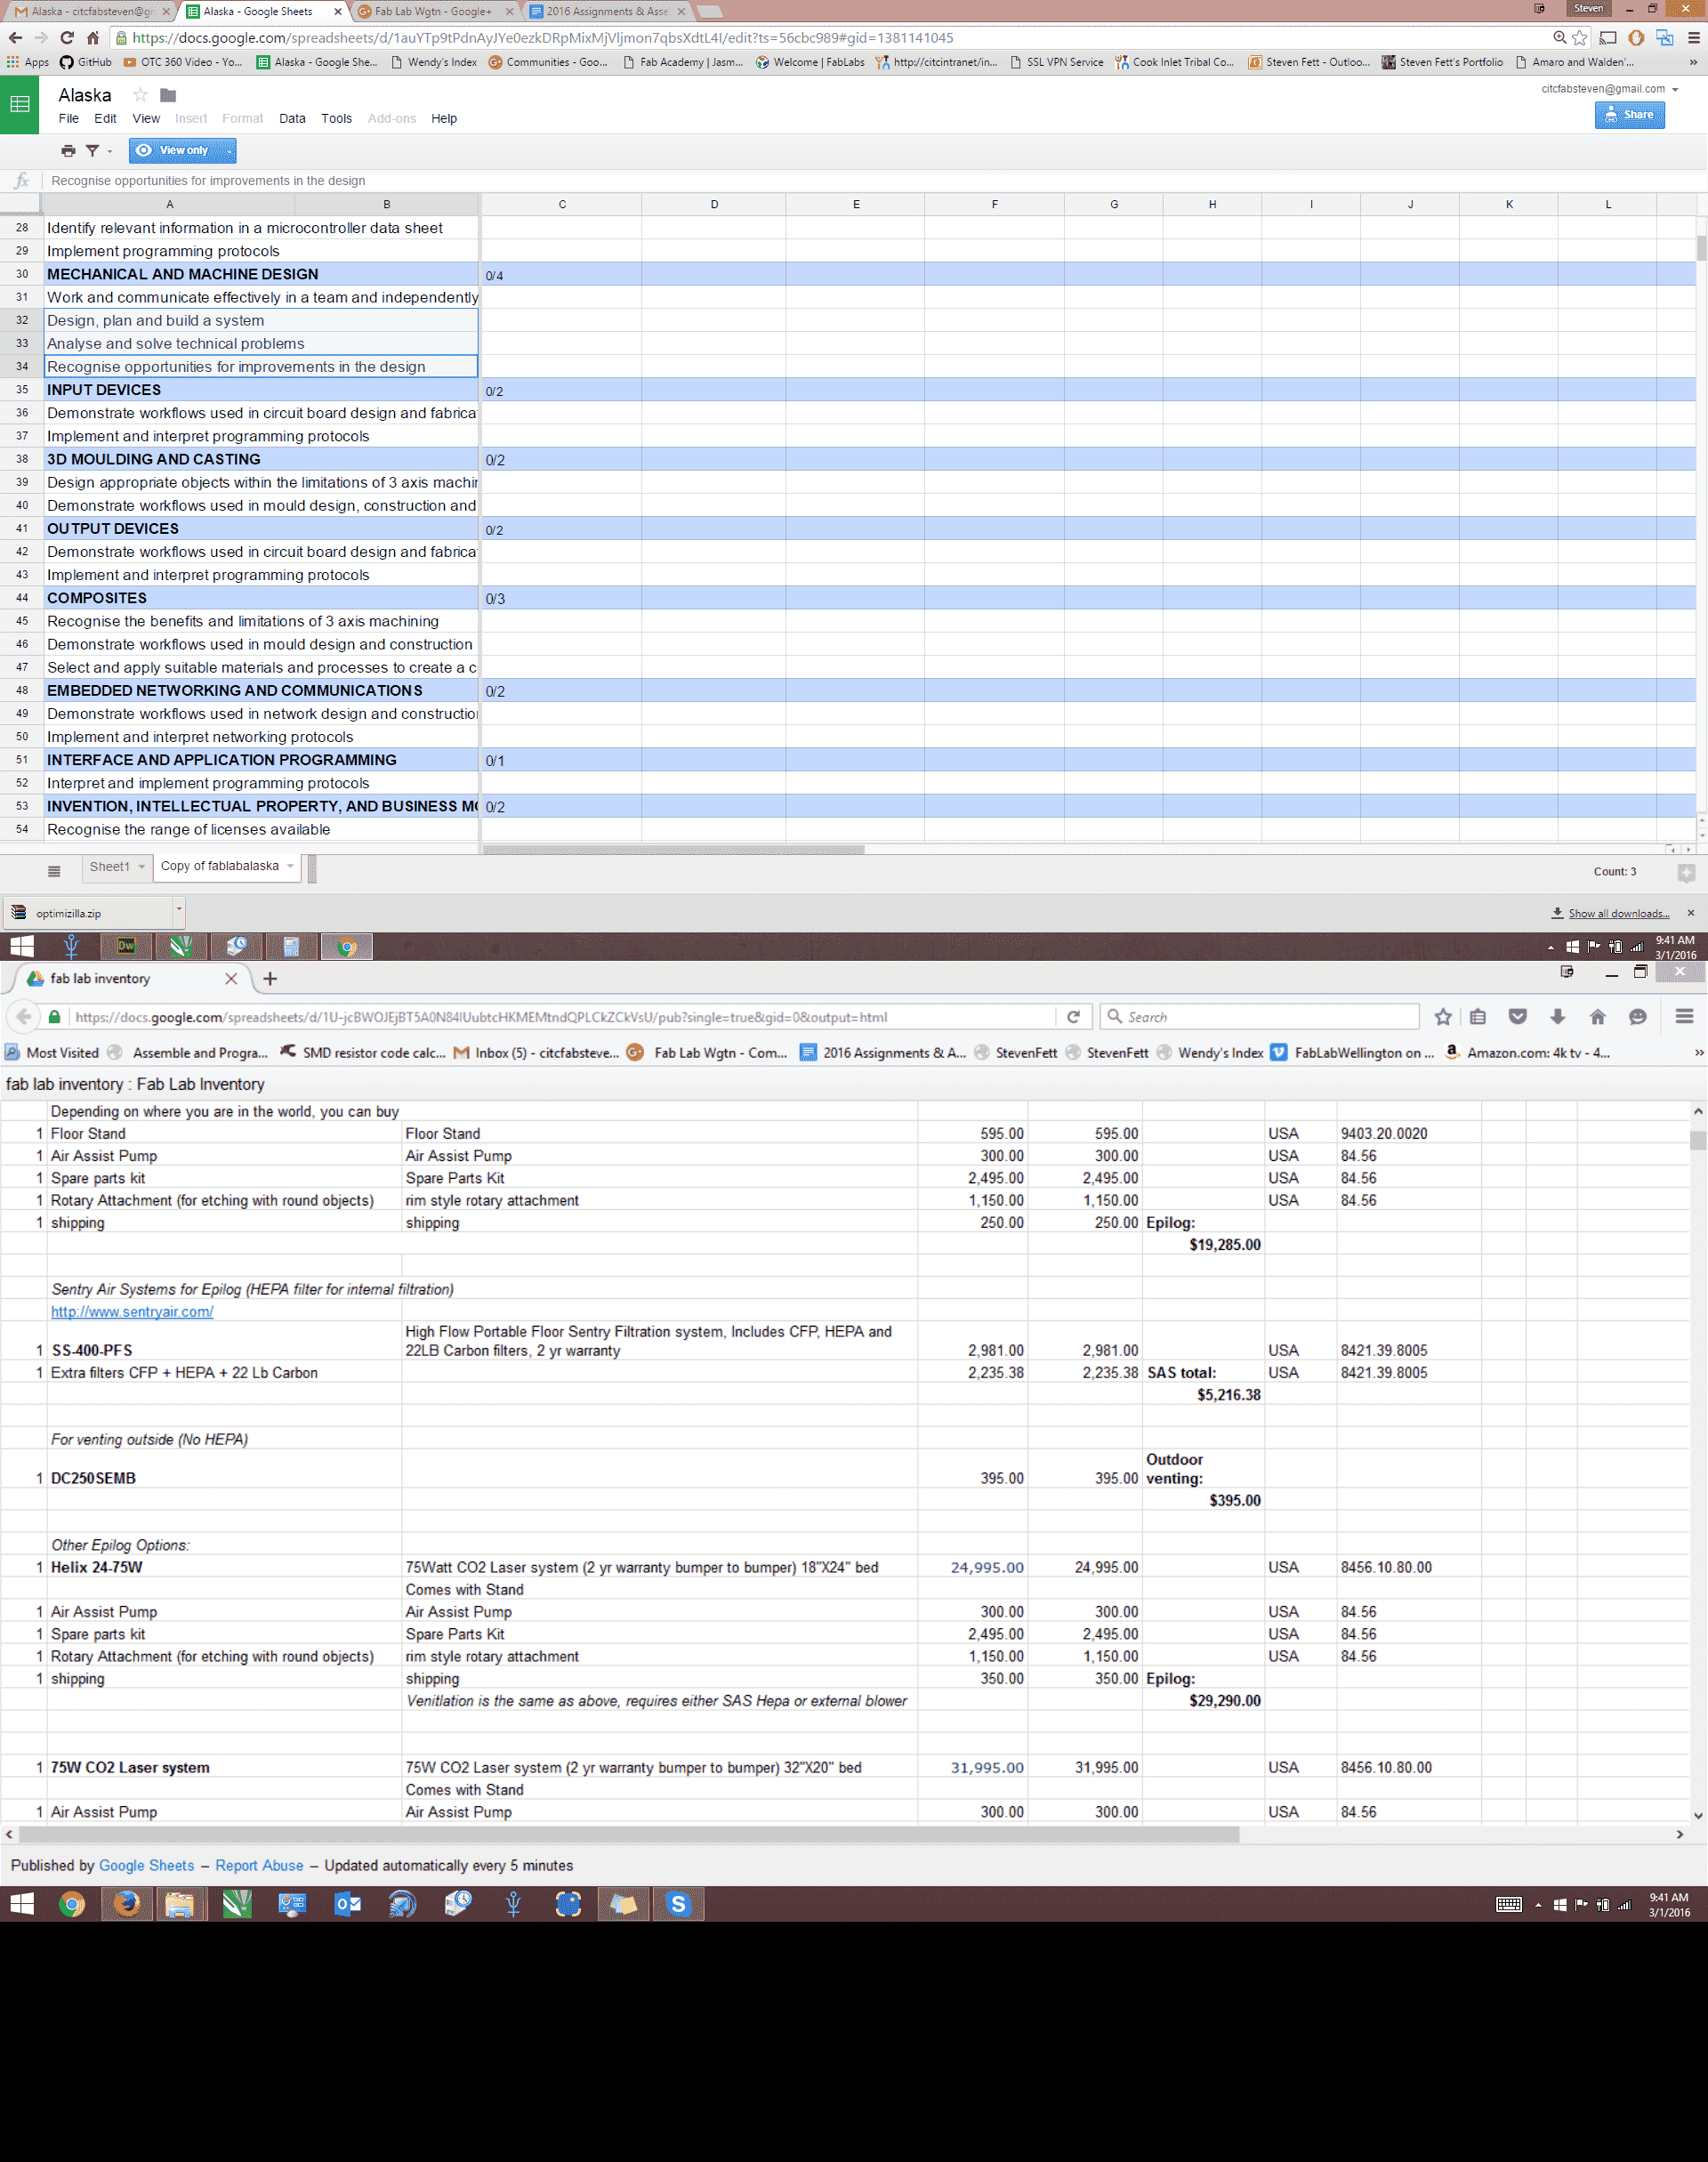Click Chrome icon in upper taskbar

pyautogui.click(x=347, y=946)
